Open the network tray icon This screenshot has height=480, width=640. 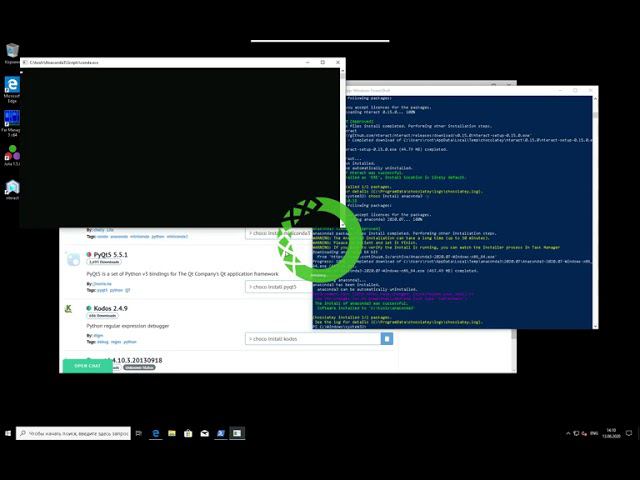[x=576, y=433]
